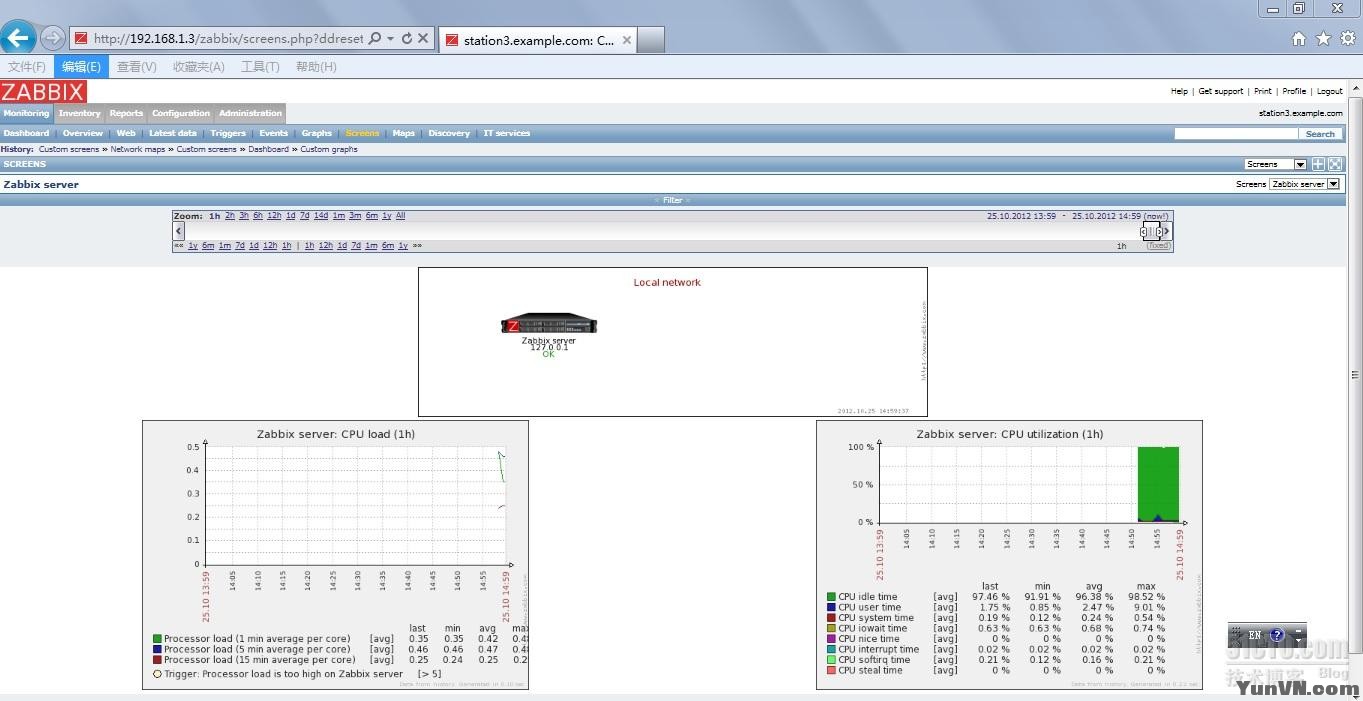Click the browser forward arrow
1363x701 pixels.
(53, 38)
